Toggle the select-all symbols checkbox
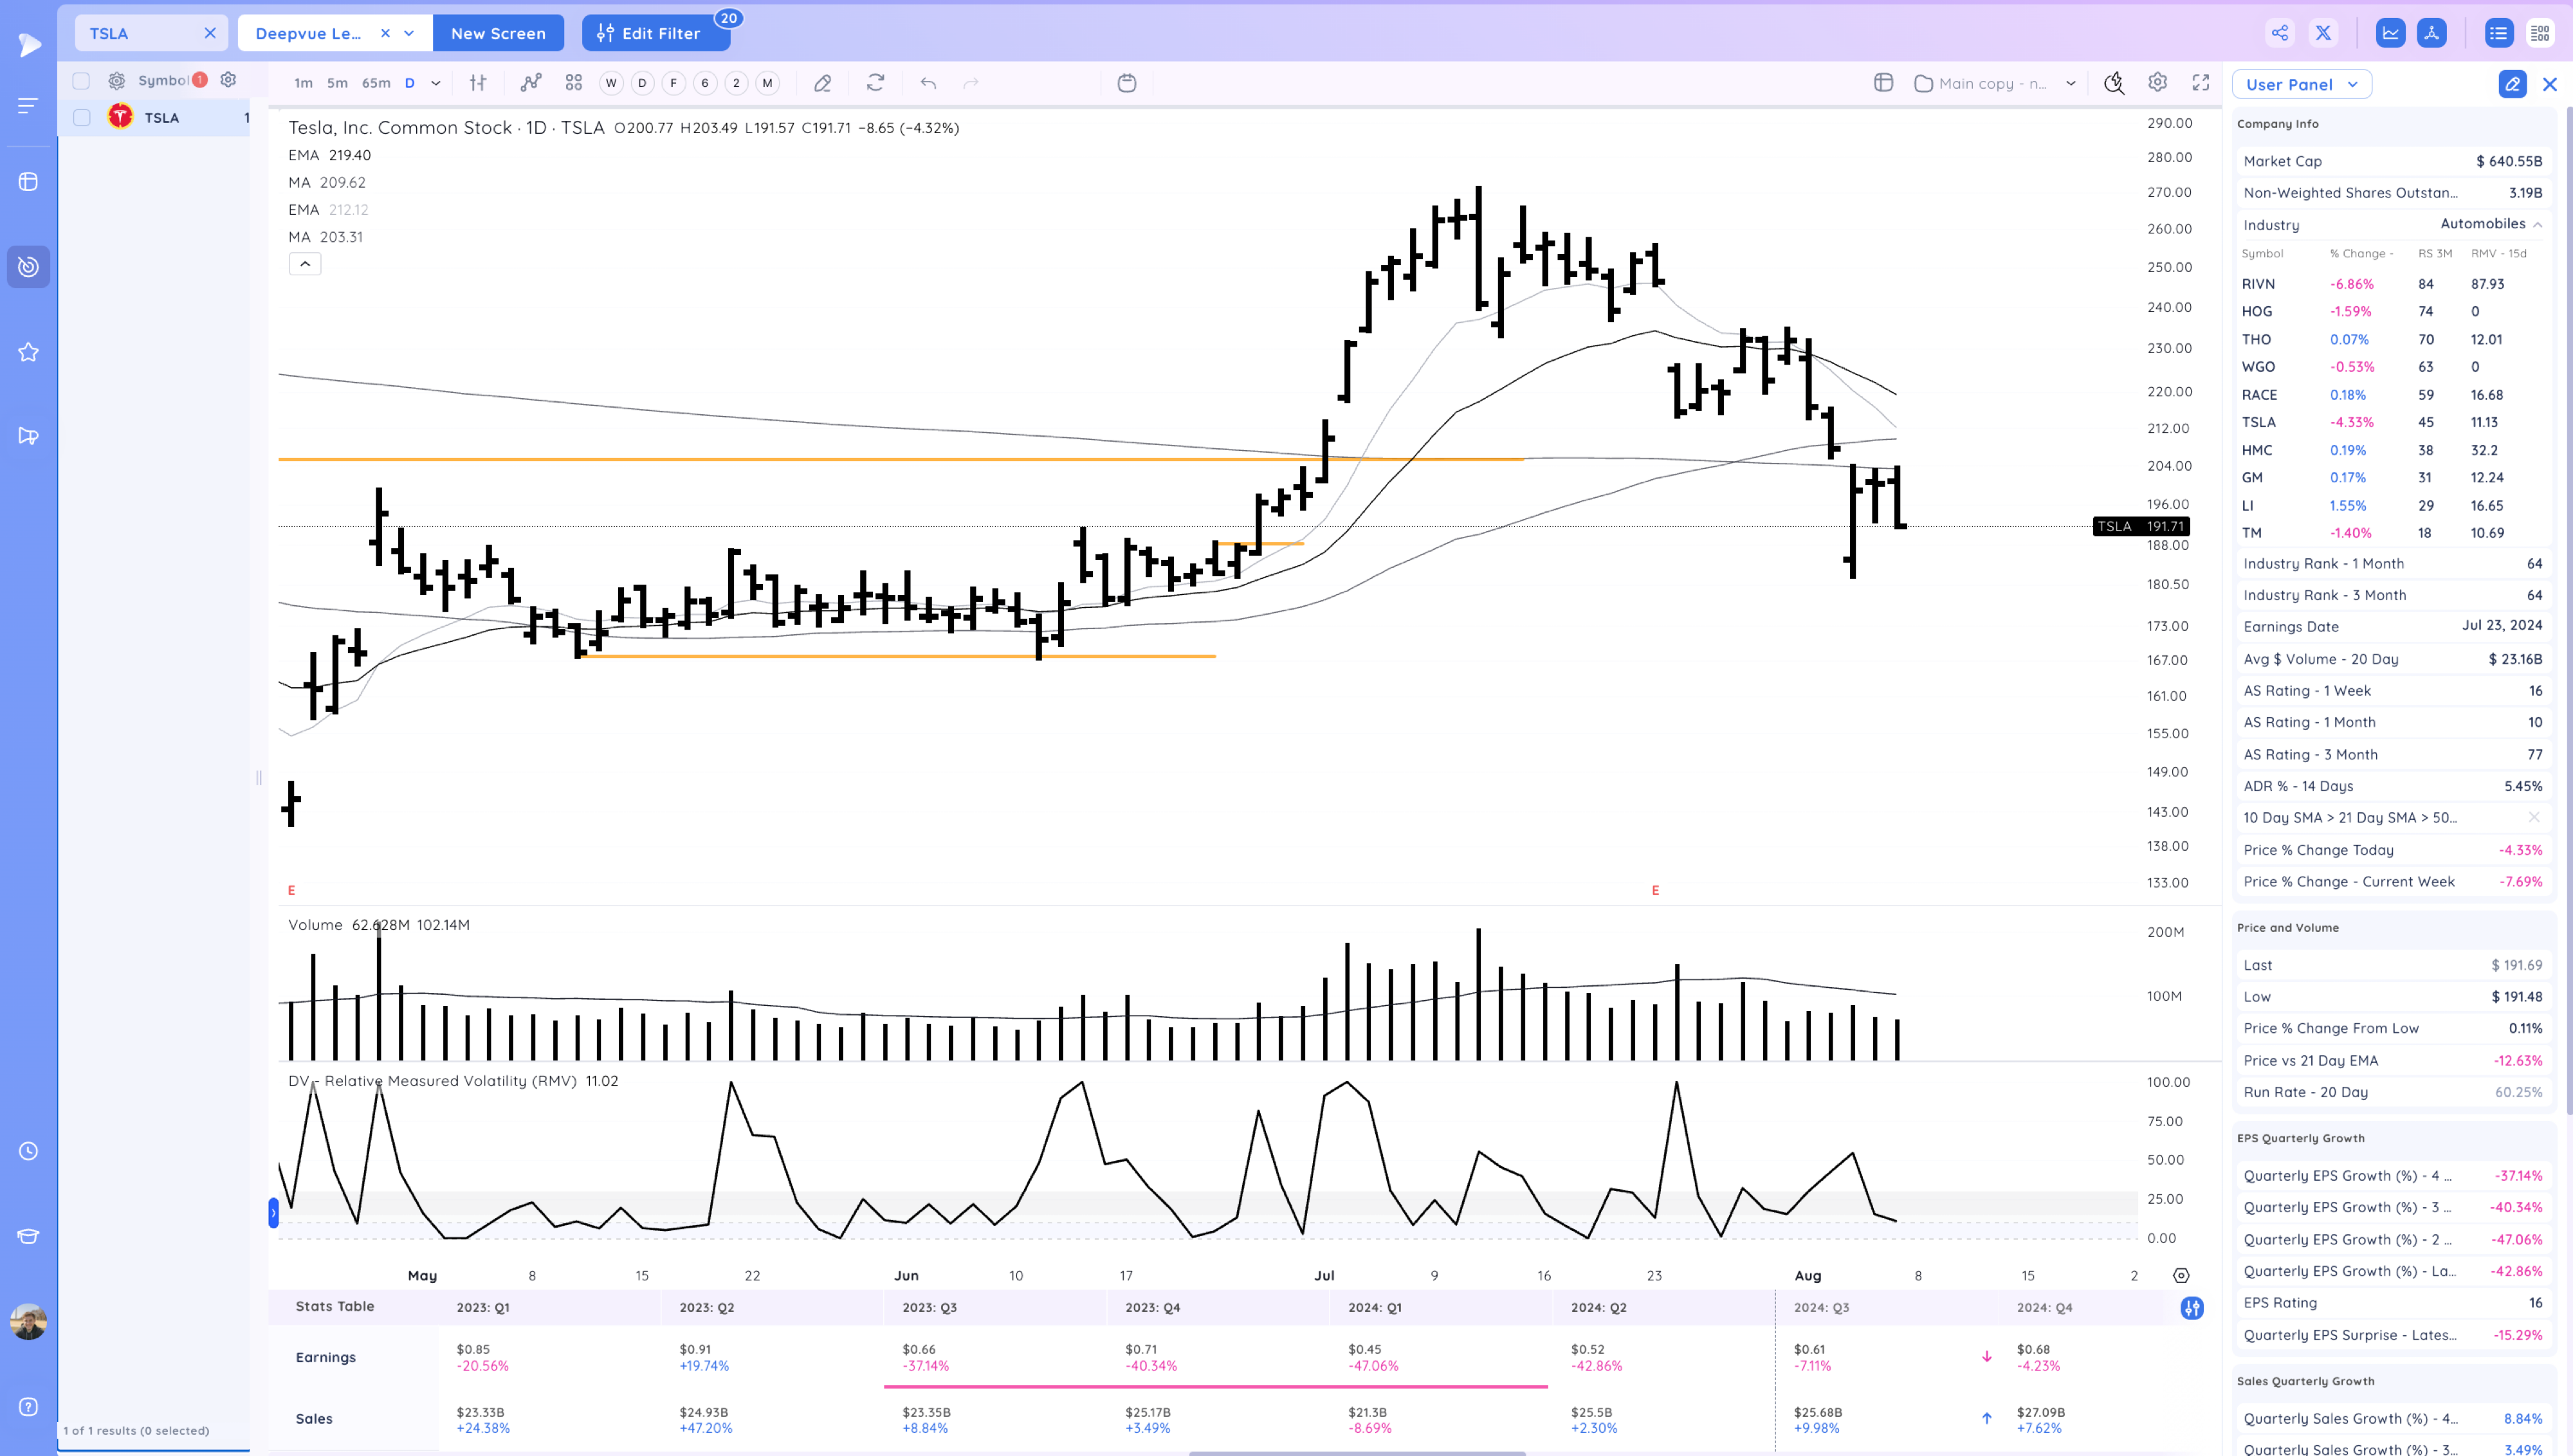The image size is (2573, 1456). 82,81
